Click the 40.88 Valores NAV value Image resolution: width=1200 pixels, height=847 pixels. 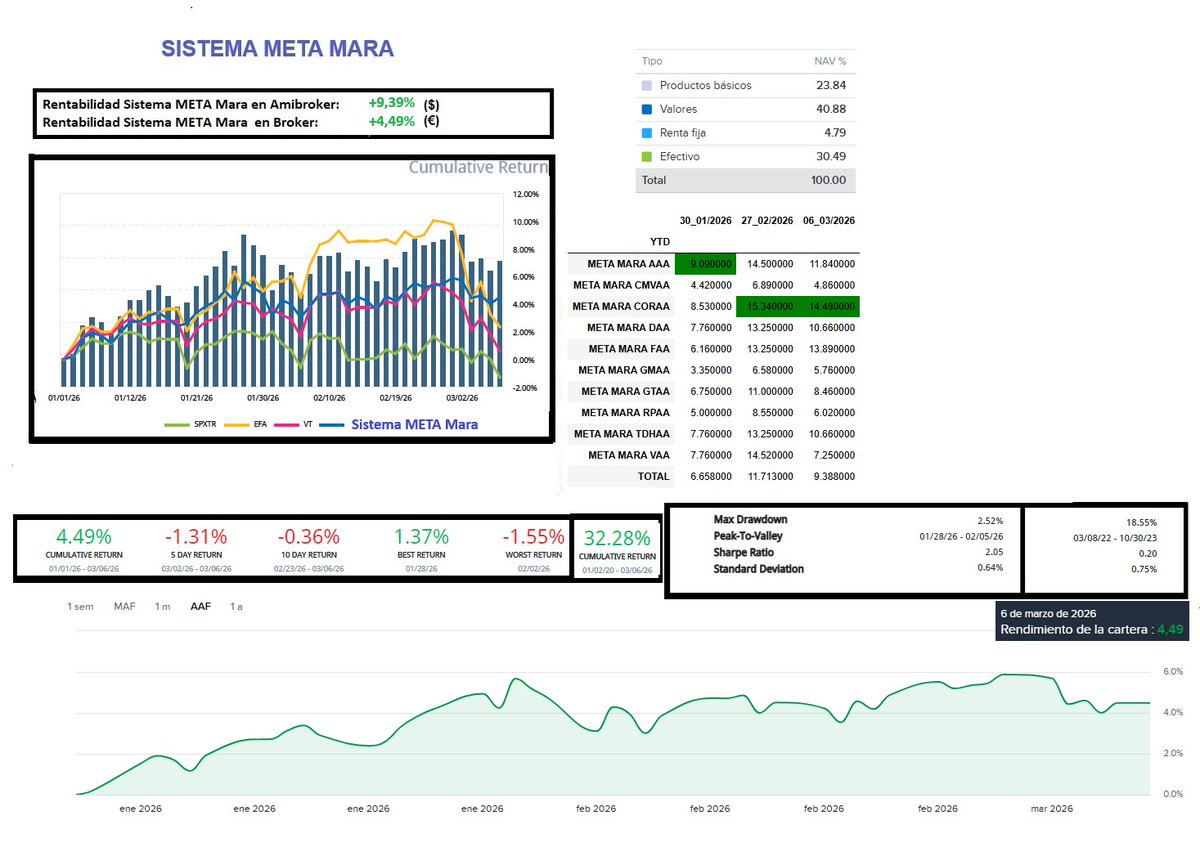pos(832,109)
